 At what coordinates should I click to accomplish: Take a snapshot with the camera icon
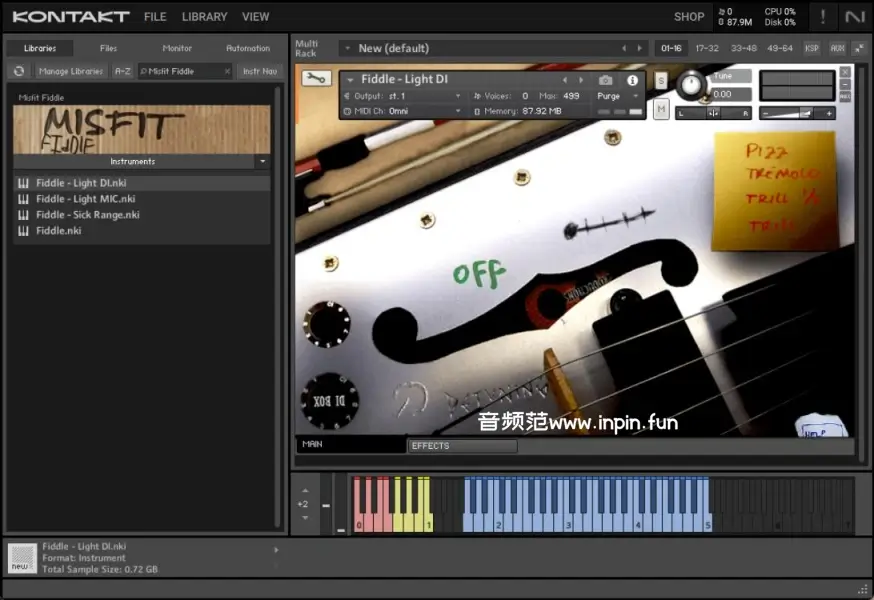coord(605,80)
